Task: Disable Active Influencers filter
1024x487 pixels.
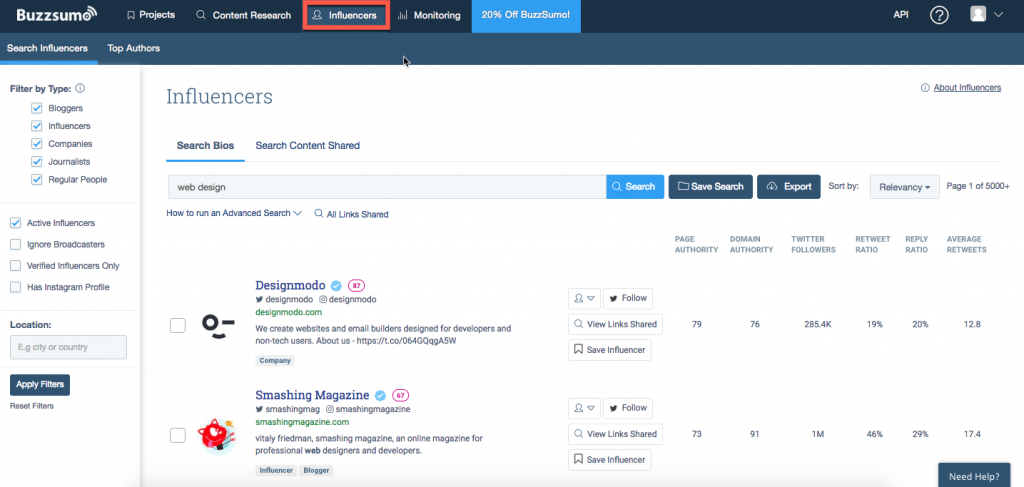Action: click(x=15, y=223)
